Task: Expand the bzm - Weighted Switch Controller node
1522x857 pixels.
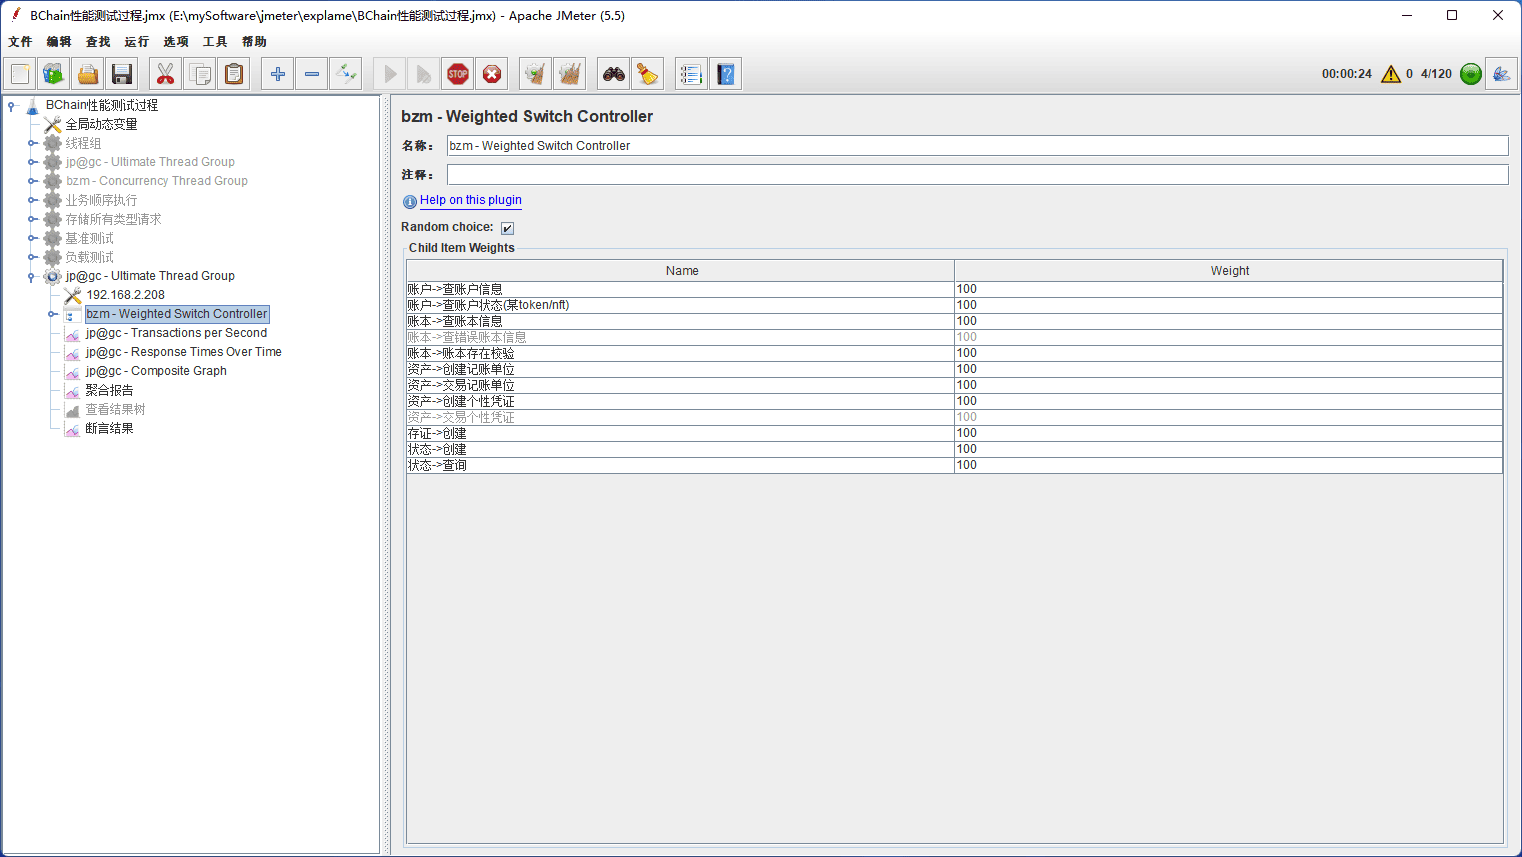Action: [x=52, y=314]
